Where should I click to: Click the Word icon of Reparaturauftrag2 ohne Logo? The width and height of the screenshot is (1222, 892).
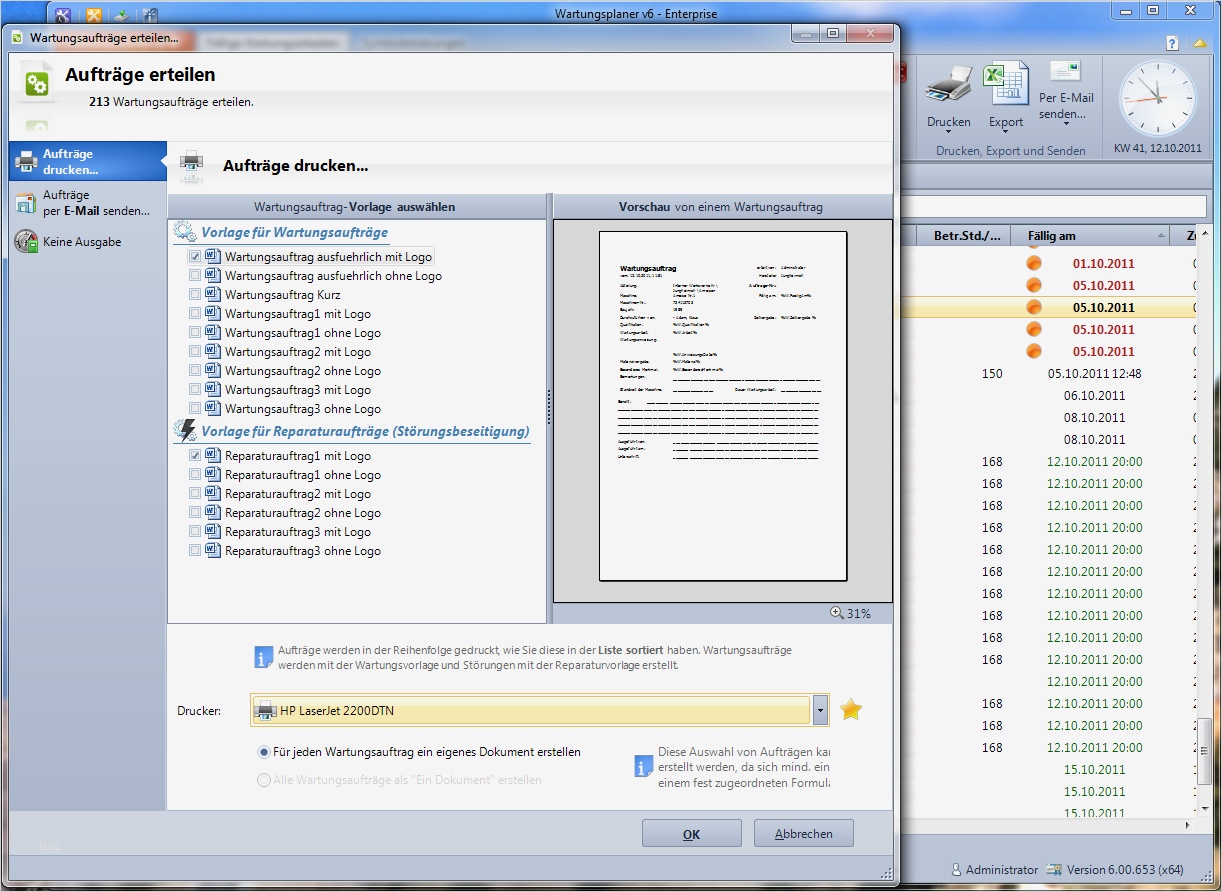(212, 512)
